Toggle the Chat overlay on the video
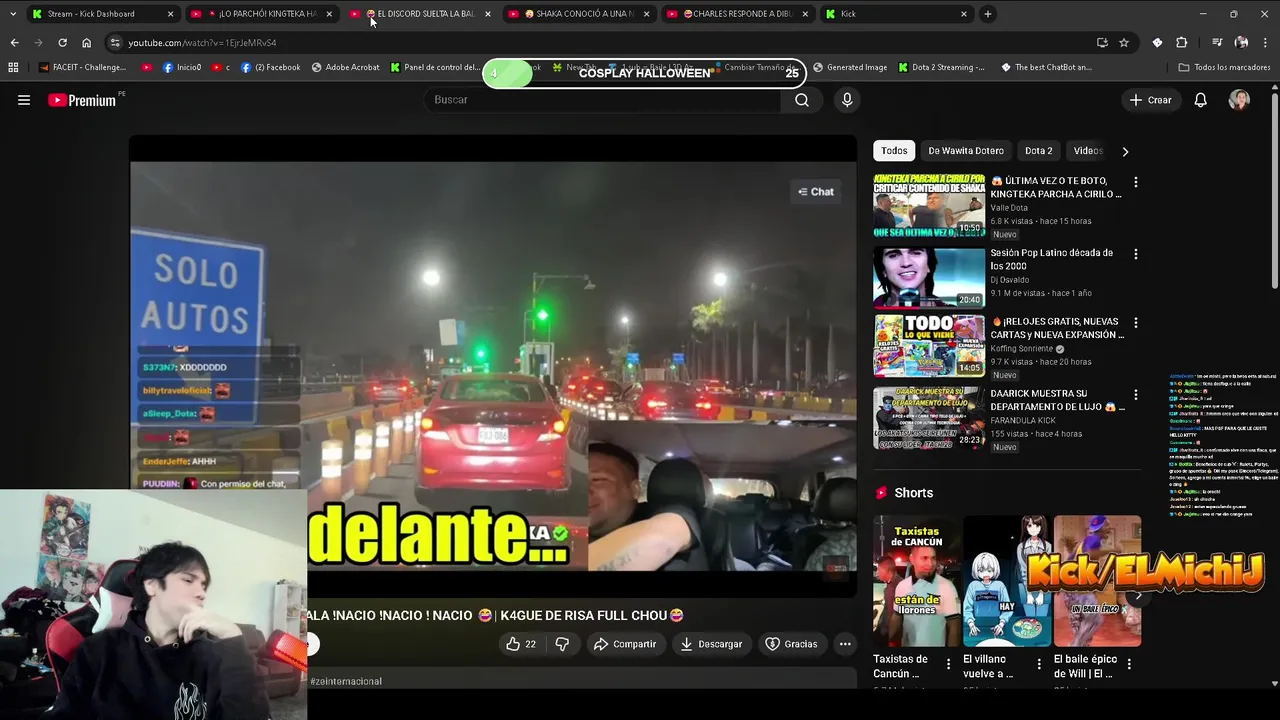Screen dimensions: 1280x720 tap(816, 192)
